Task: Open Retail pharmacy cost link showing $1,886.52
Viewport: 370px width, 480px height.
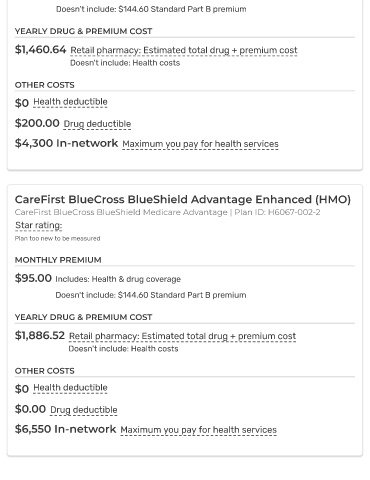Action: click(182, 336)
